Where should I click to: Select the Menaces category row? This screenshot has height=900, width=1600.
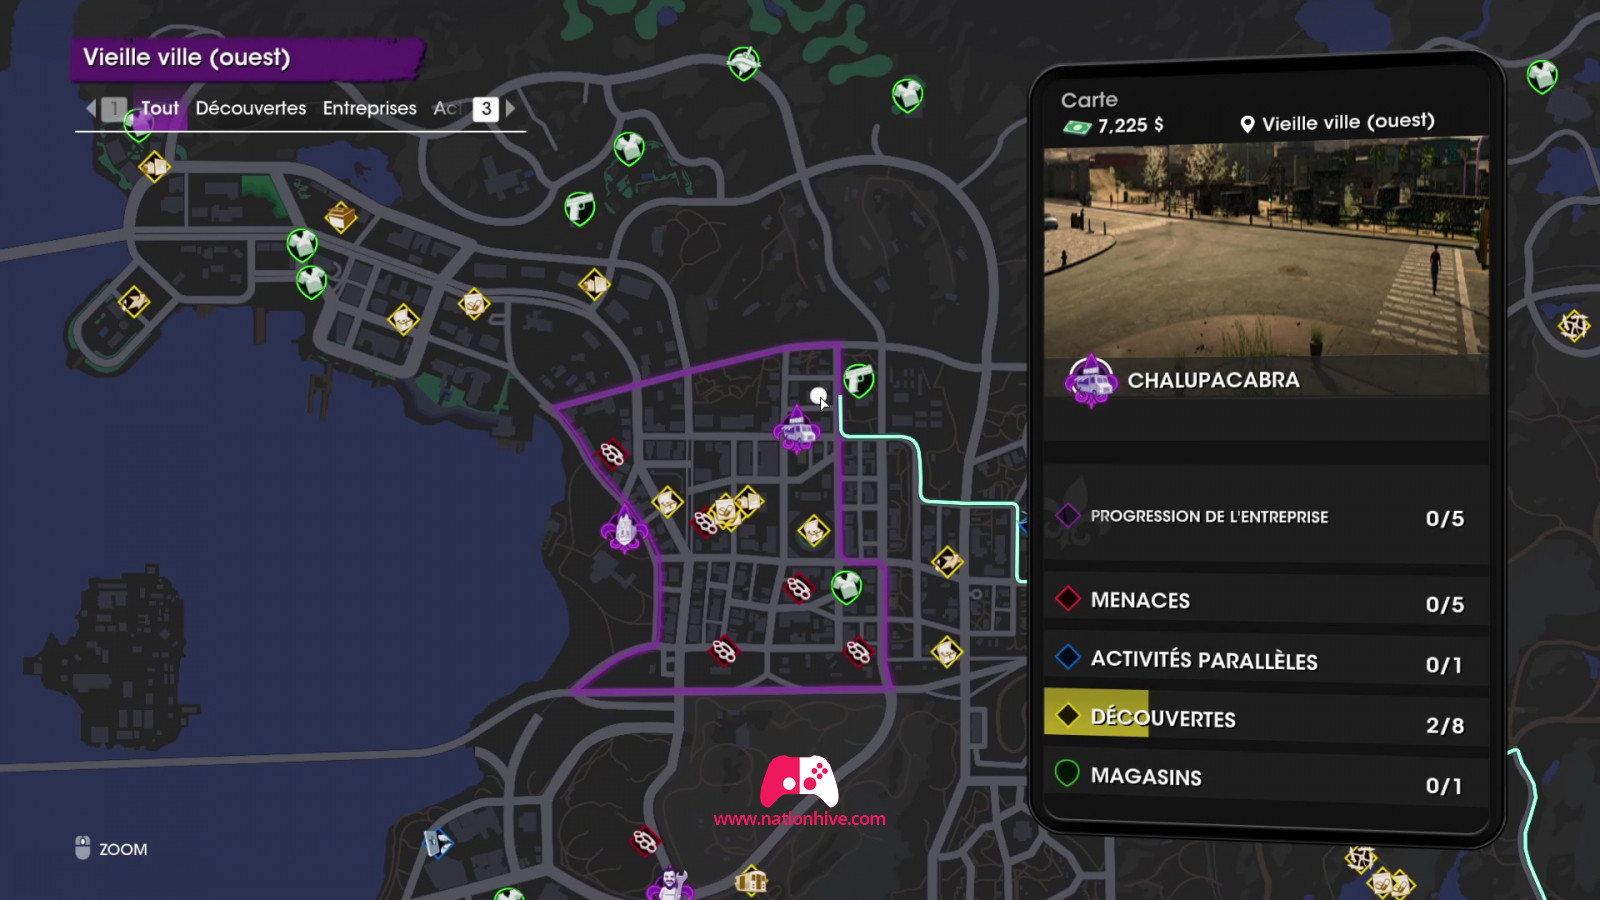1266,601
